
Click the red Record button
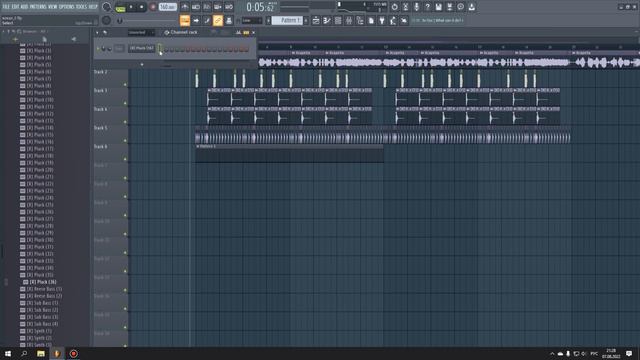point(153,7)
